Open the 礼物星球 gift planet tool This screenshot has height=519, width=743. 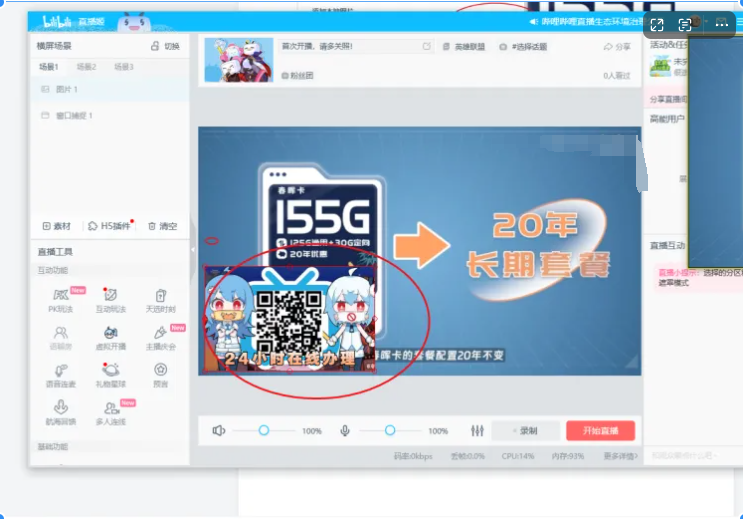[x=110, y=375]
